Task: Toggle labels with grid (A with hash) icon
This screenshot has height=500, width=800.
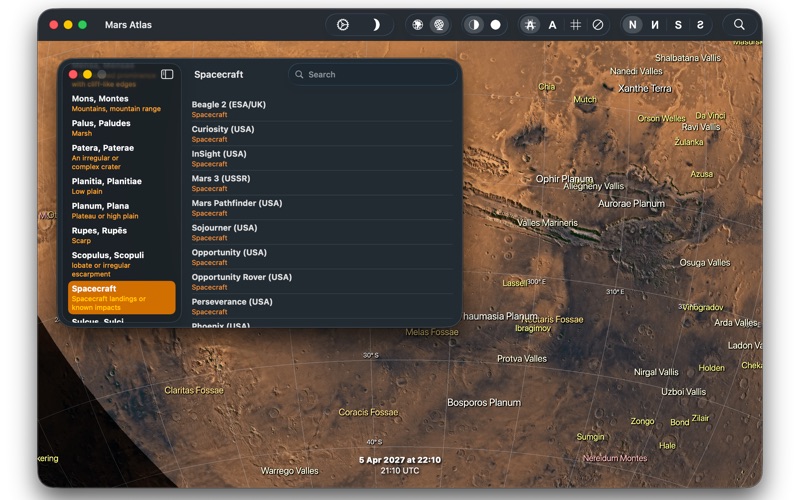Action: 530,24
